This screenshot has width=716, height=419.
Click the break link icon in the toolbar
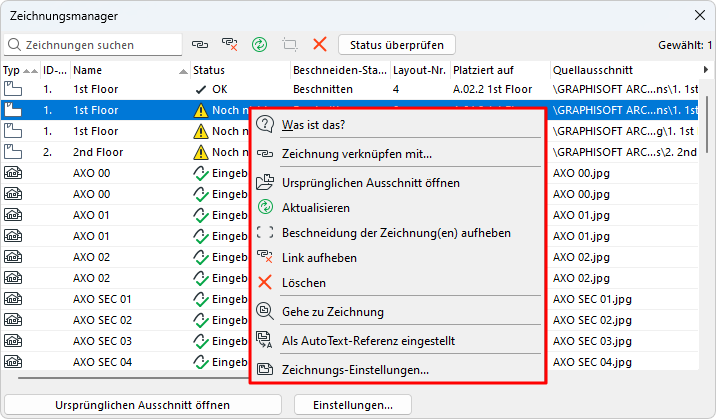tap(230, 45)
